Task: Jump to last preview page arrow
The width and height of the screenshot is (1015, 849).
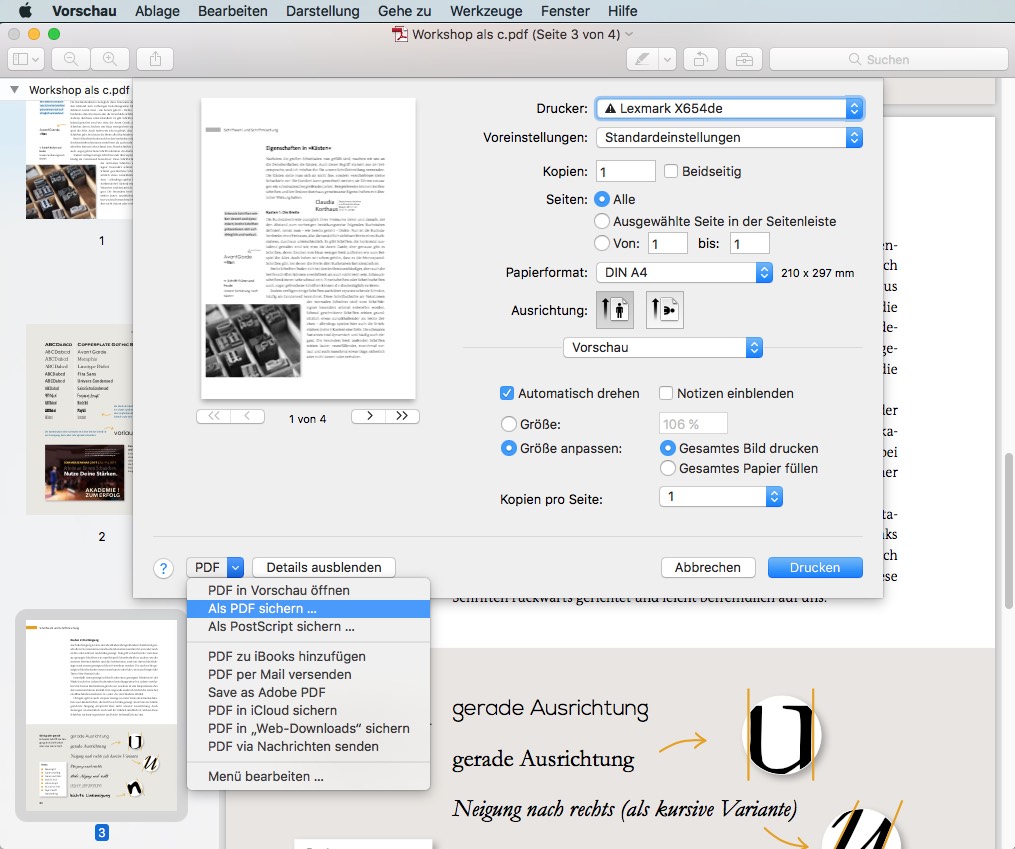Action: [x=402, y=416]
